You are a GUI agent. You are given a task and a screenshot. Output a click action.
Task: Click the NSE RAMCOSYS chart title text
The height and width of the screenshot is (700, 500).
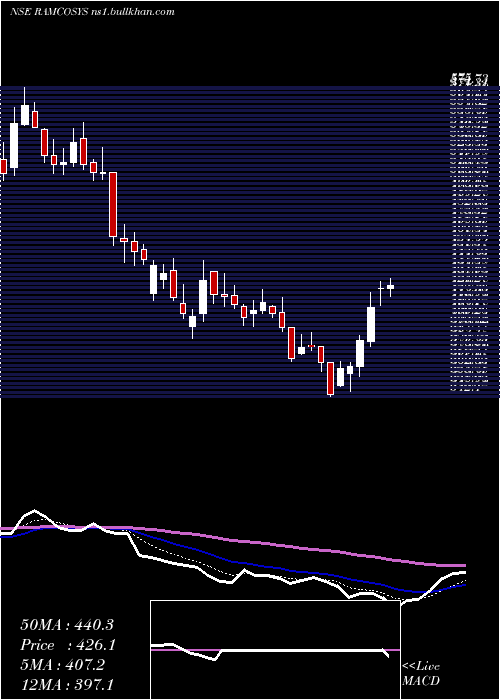tap(92, 12)
